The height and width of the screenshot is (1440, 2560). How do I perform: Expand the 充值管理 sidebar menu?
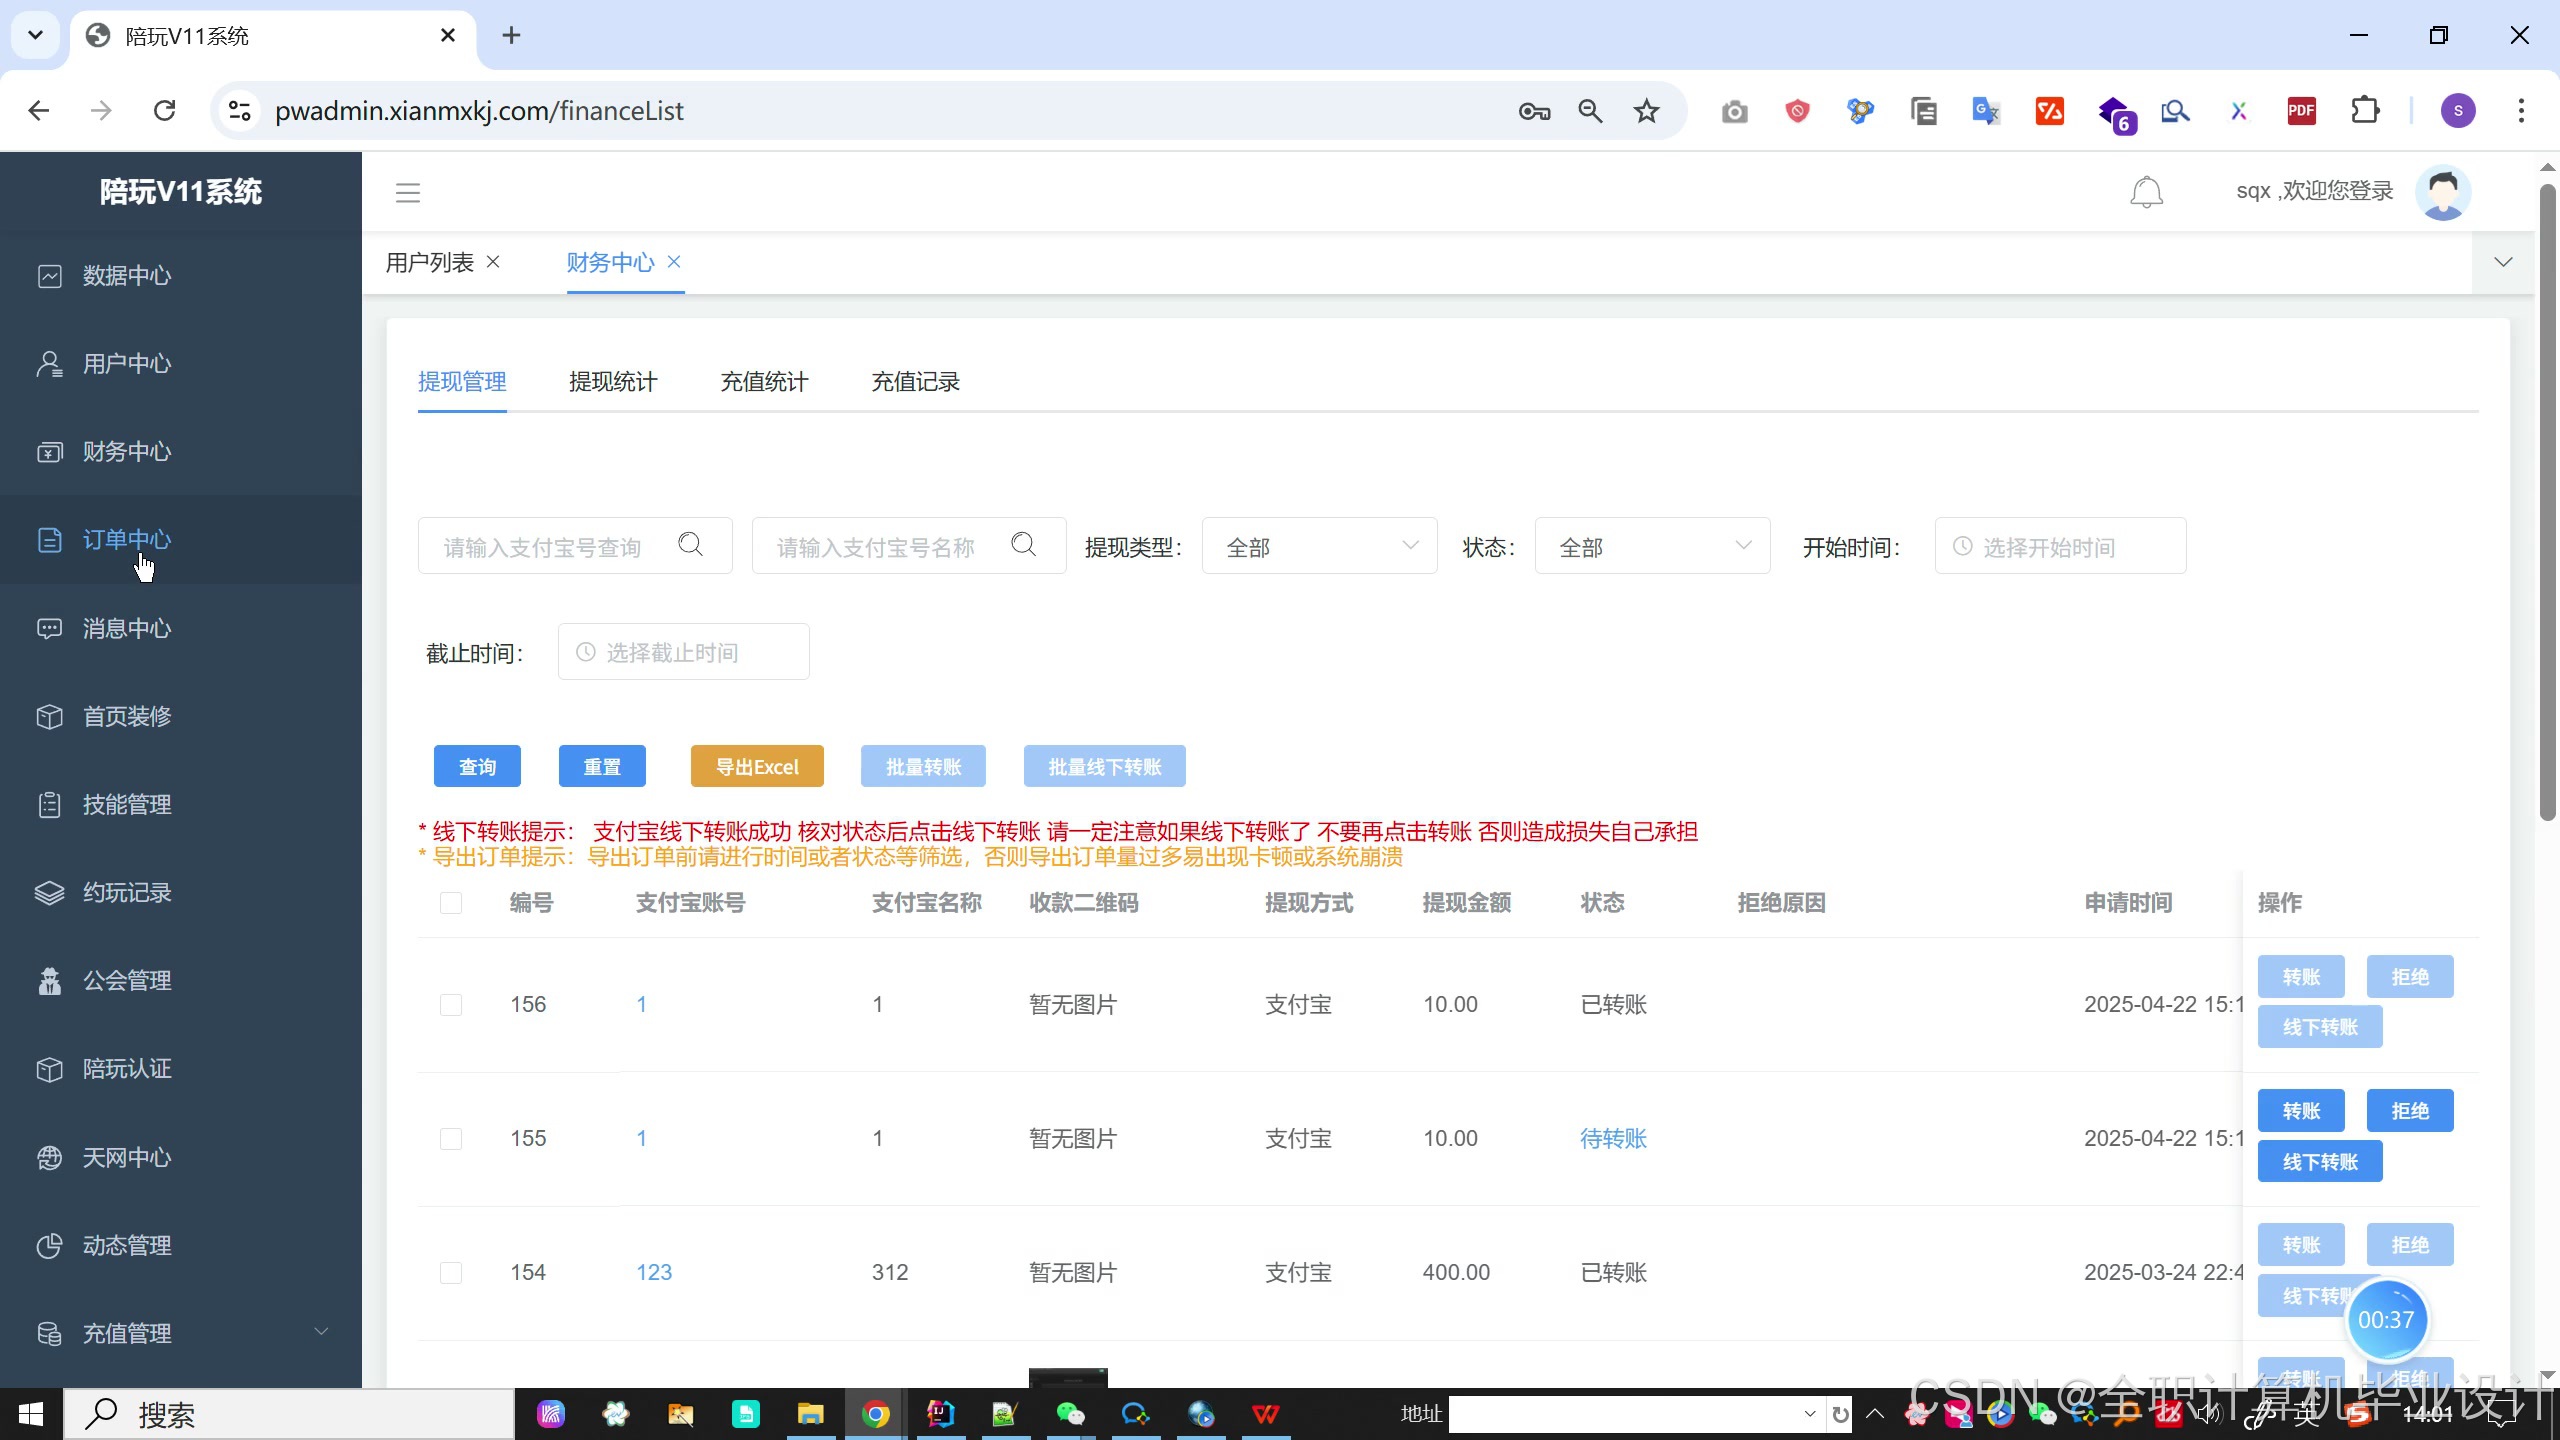(180, 1334)
